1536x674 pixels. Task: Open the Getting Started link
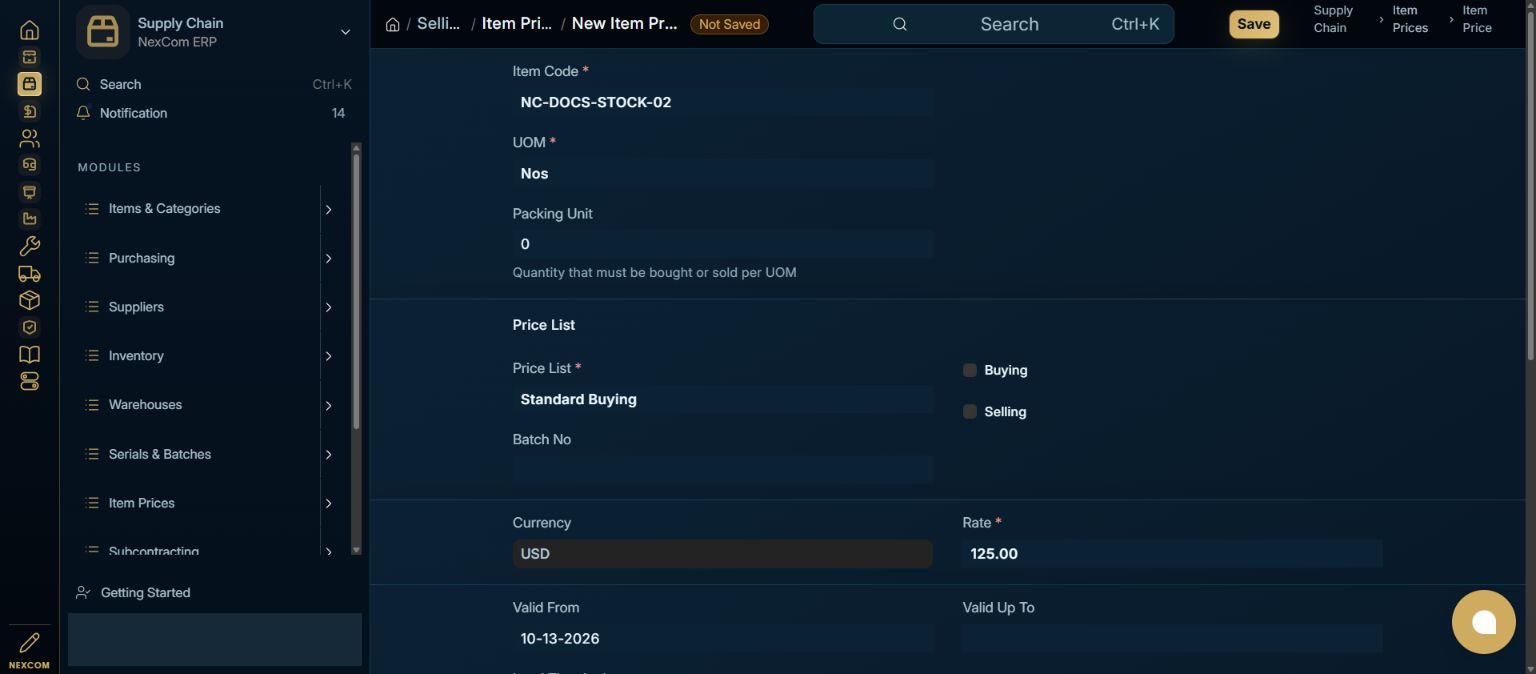click(145, 592)
